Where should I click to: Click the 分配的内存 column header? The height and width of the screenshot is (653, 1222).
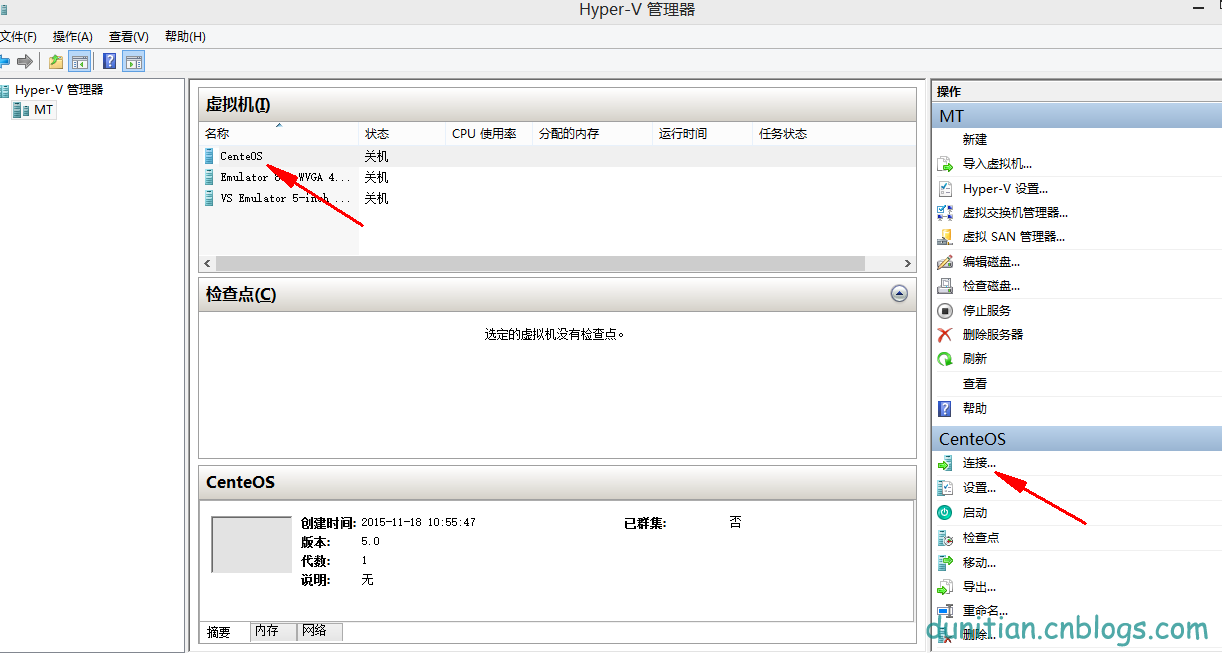point(592,134)
